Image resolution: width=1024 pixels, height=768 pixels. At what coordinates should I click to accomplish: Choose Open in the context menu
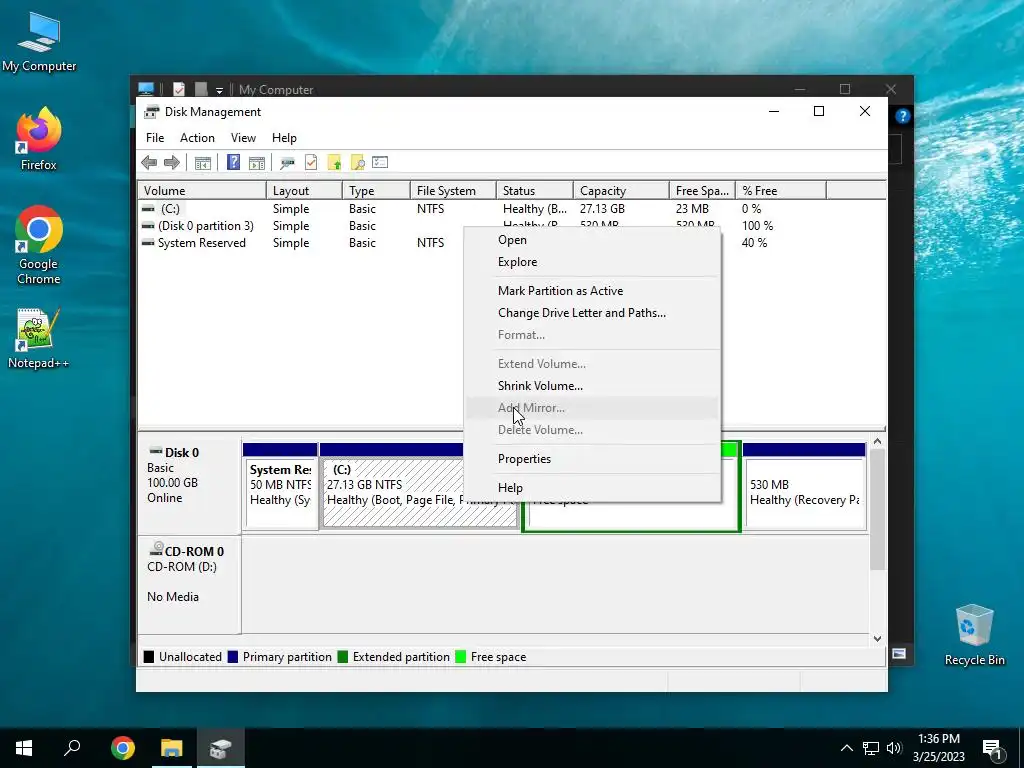[x=592, y=240]
